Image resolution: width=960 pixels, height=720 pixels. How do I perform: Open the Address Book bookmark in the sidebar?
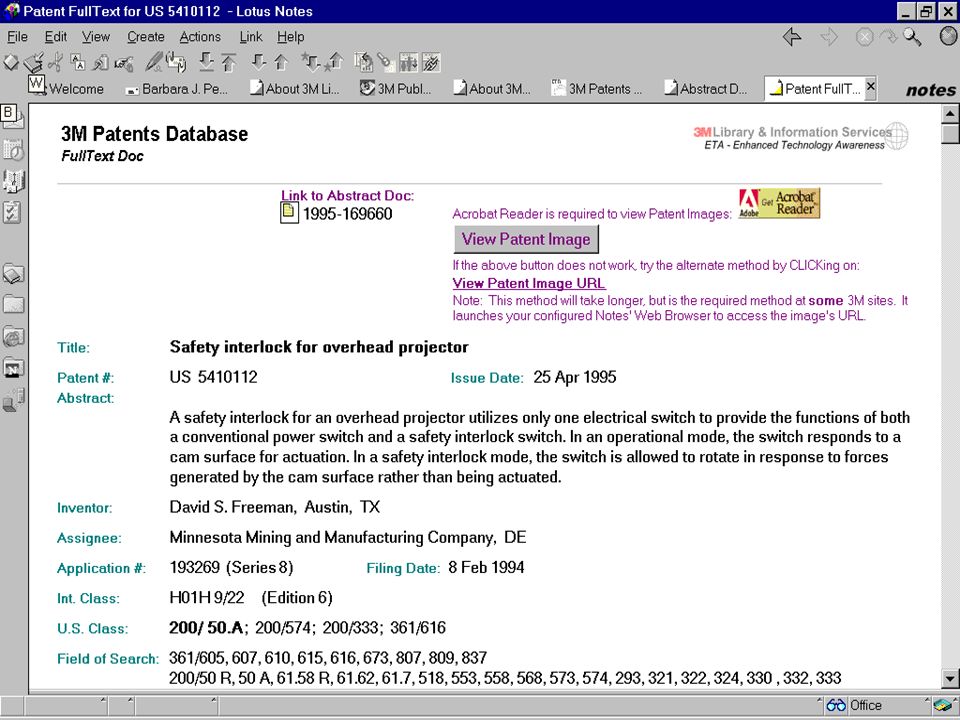(x=13, y=181)
